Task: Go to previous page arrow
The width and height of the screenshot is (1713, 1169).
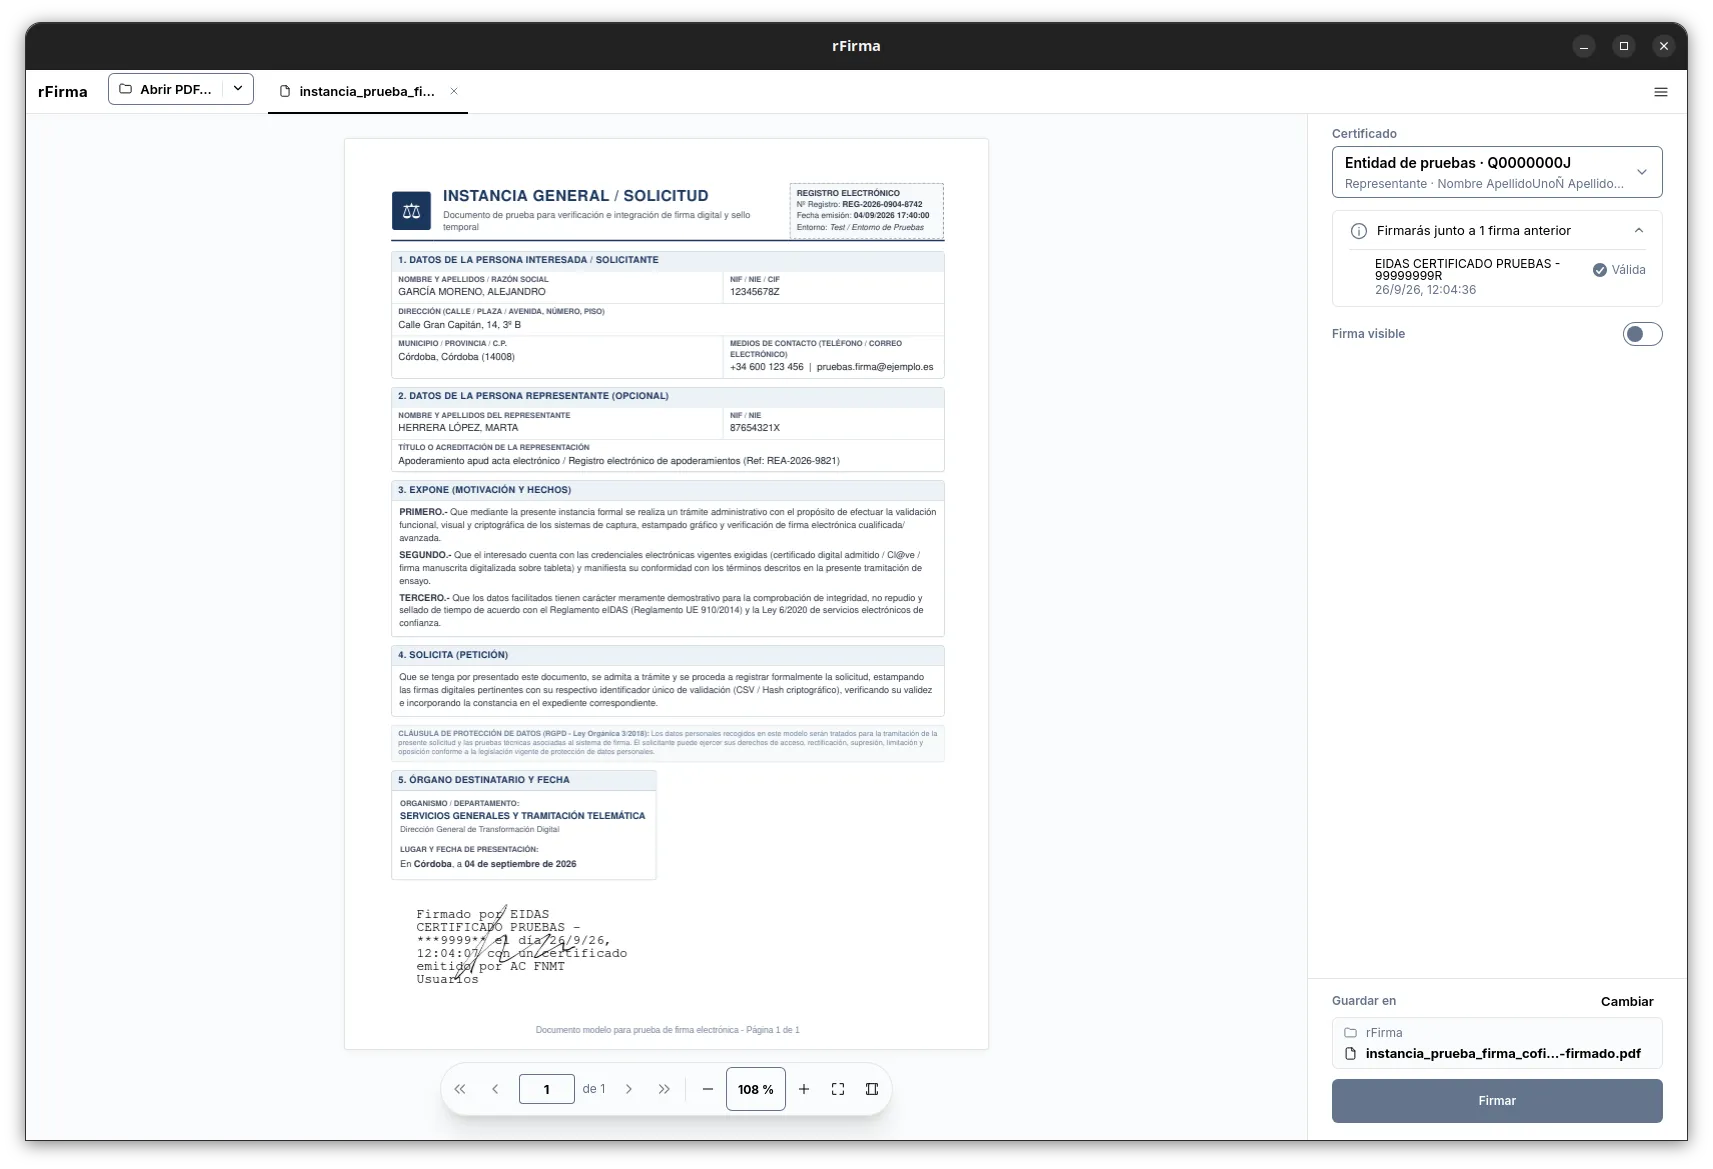Action: coord(495,1089)
